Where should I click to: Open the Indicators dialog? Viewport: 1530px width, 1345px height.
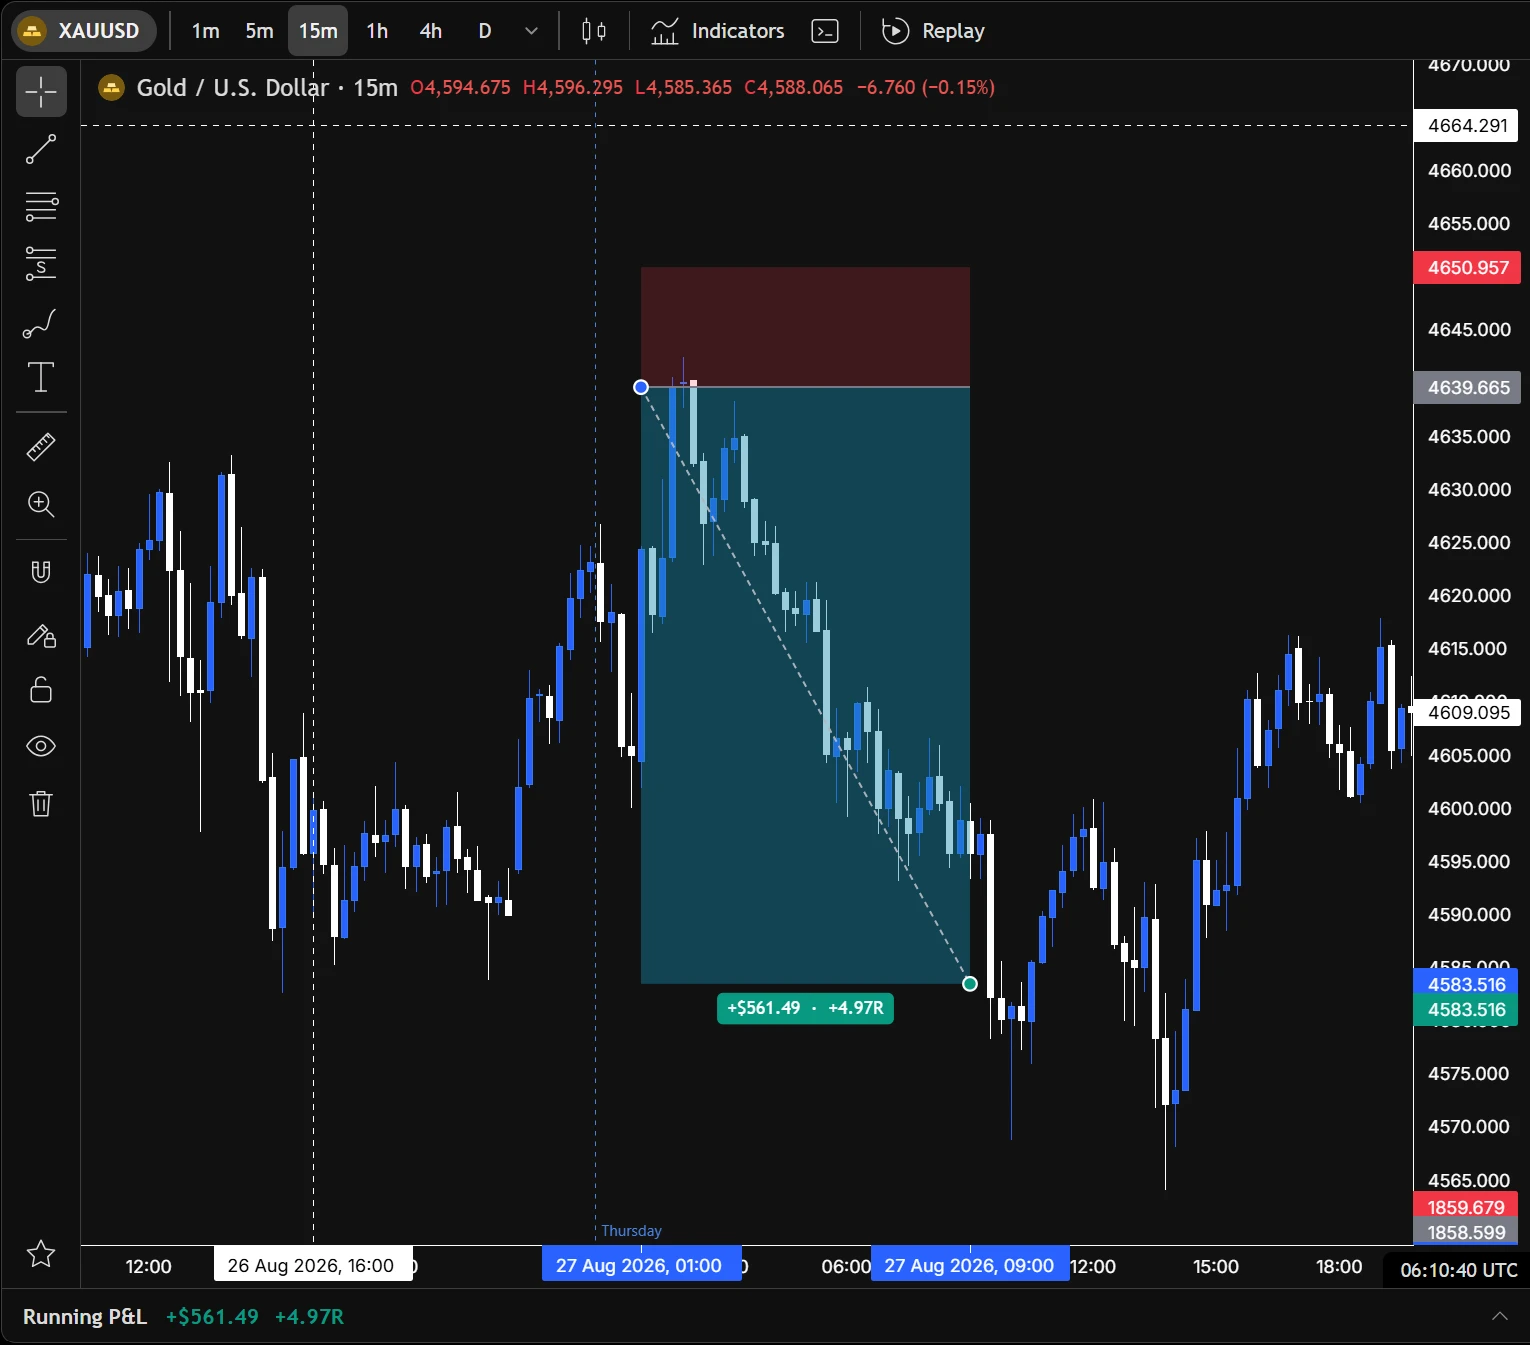(x=717, y=31)
